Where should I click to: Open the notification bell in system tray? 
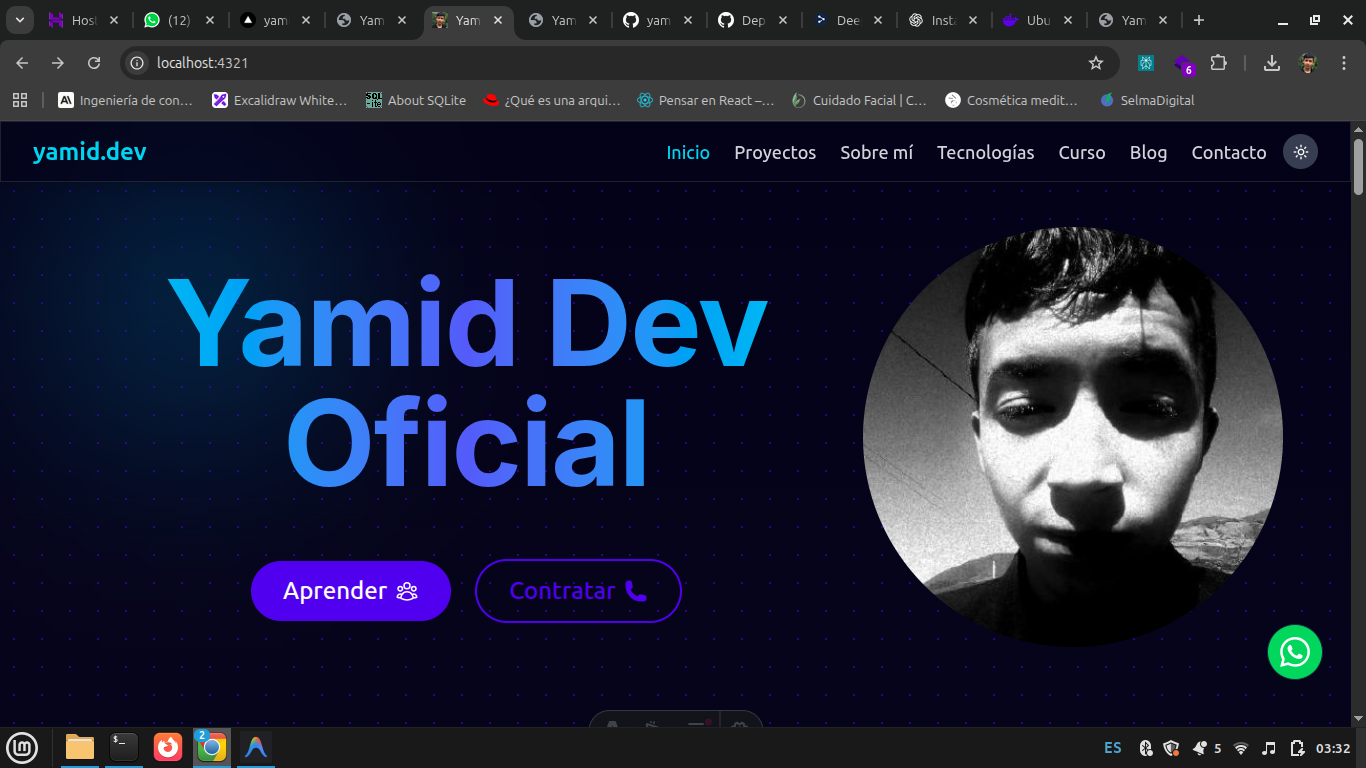(x=1200, y=747)
